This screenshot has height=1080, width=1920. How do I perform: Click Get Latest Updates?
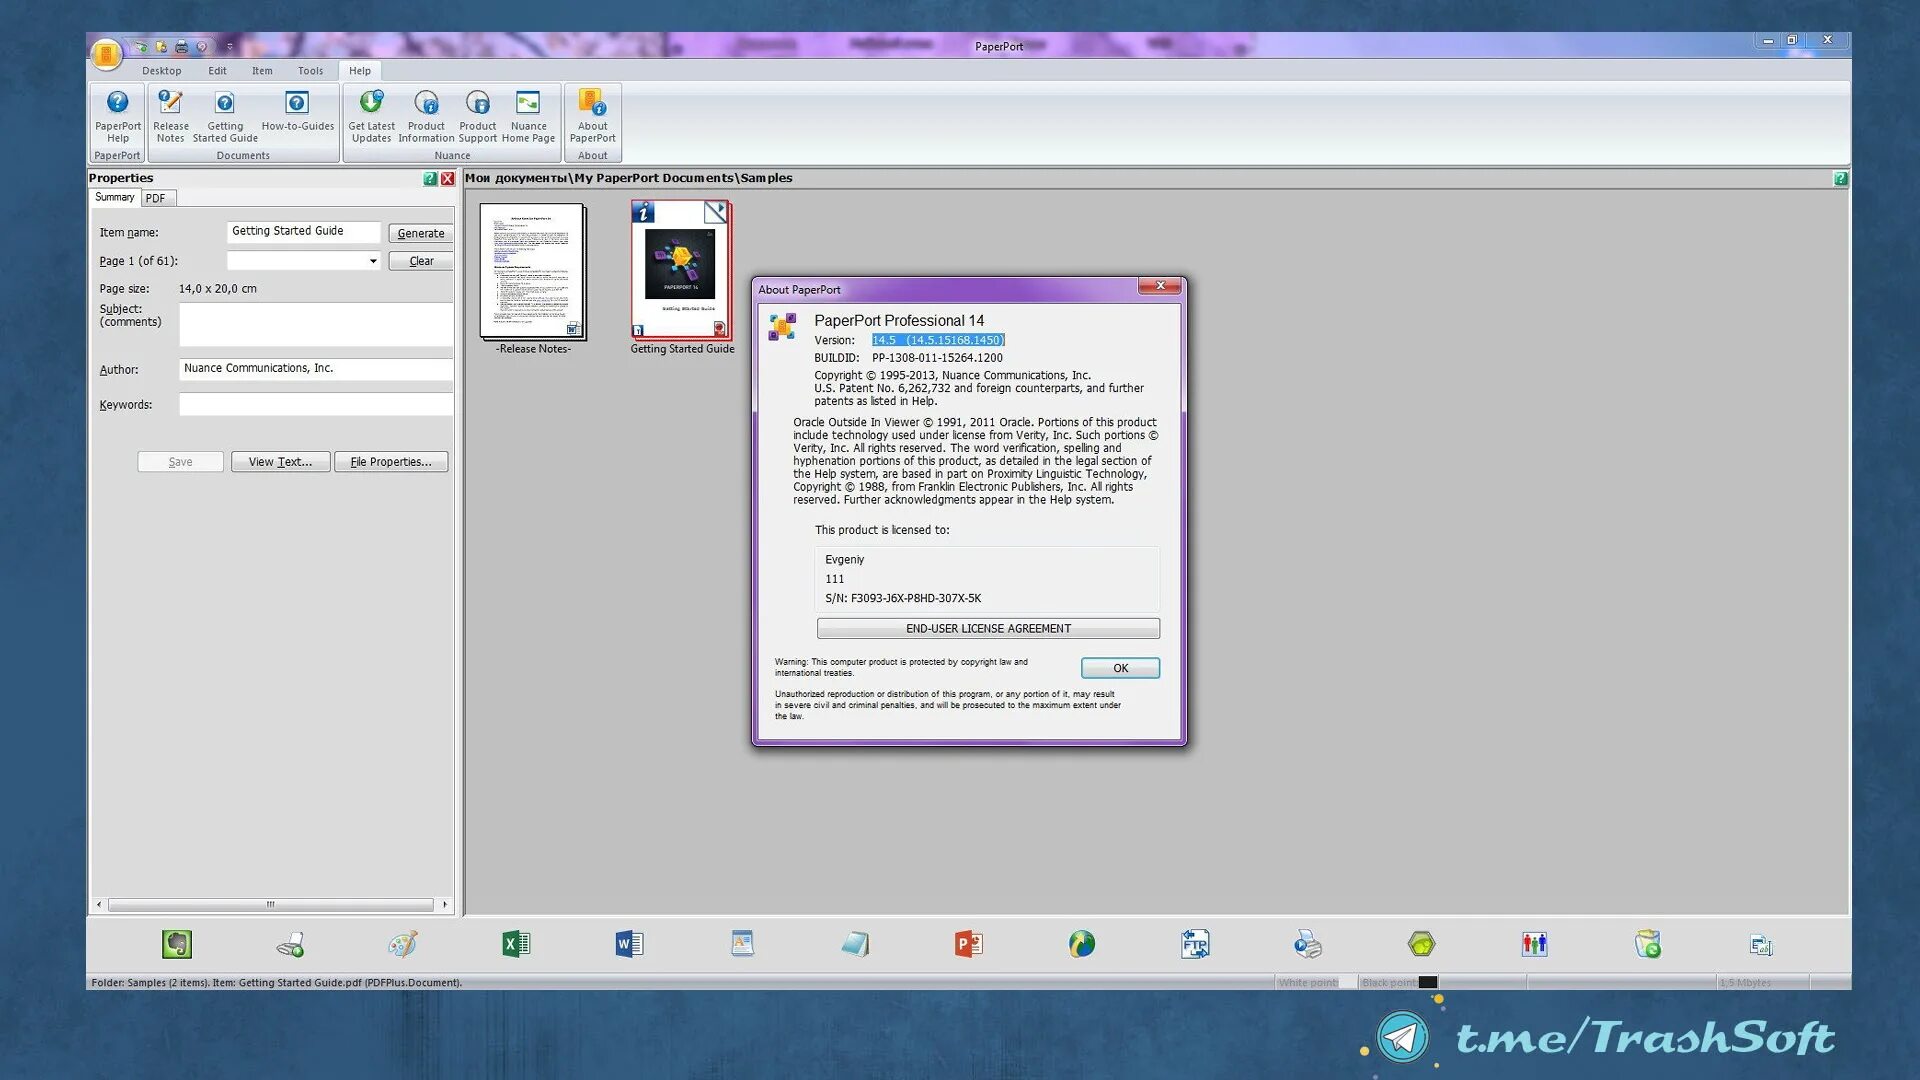pos(371,117)
